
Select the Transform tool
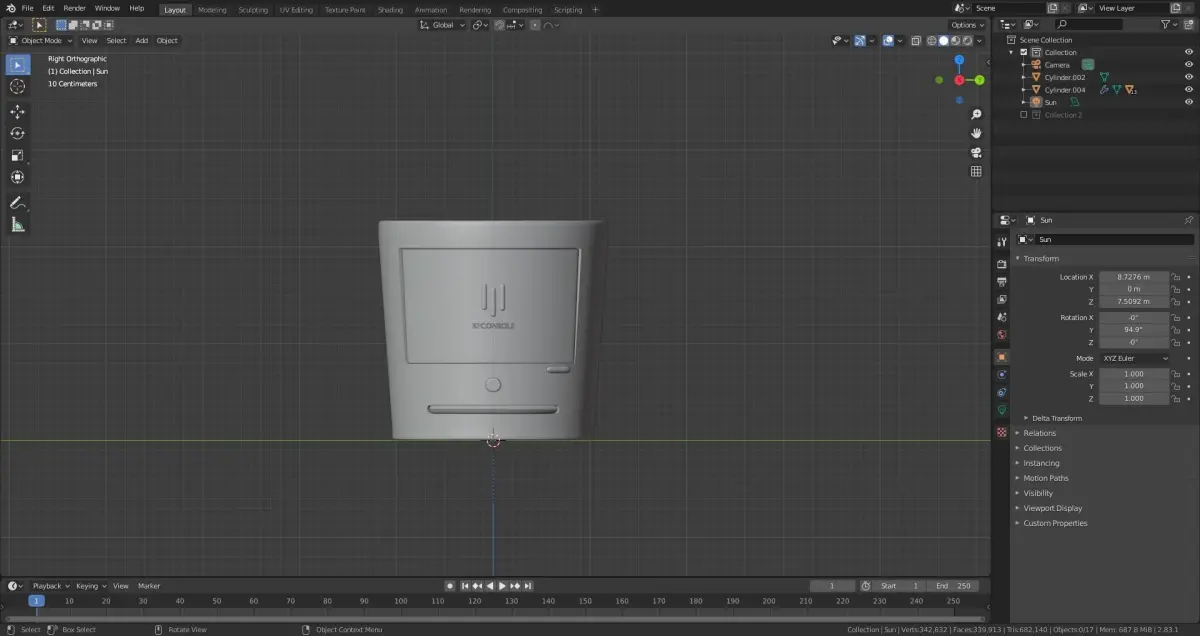[x=17, y=178]
